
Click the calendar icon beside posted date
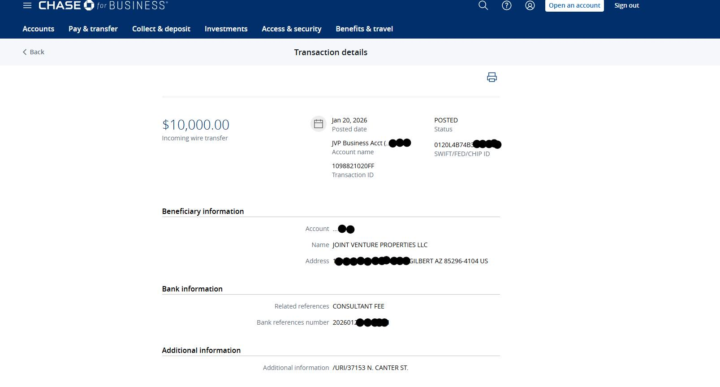pos(318,123)
